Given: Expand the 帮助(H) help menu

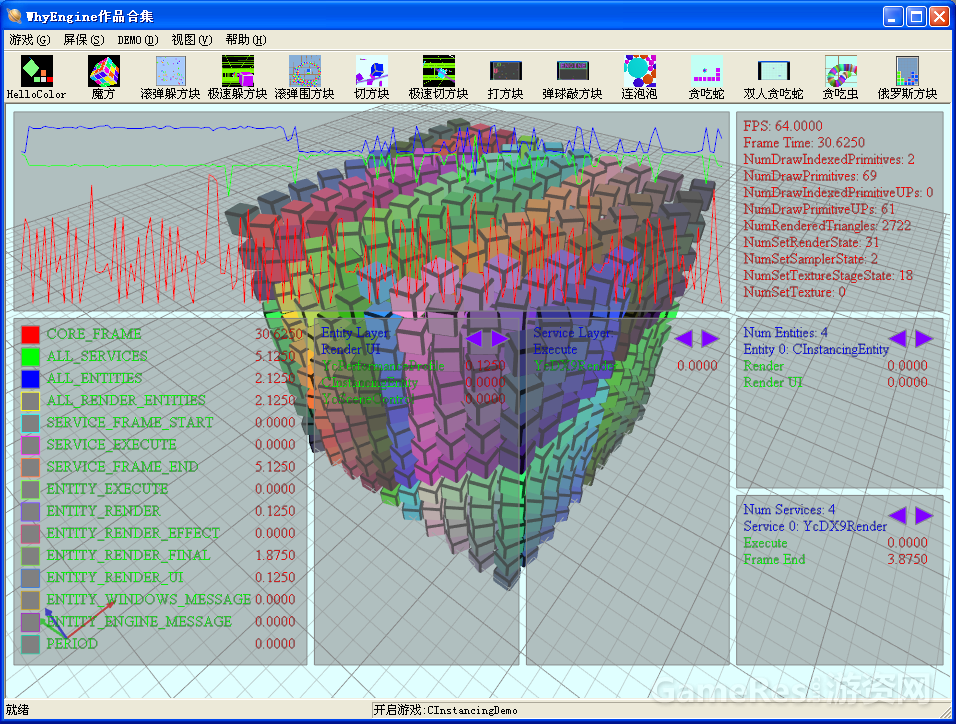Looking at the screenshot, I should (245, 40).
